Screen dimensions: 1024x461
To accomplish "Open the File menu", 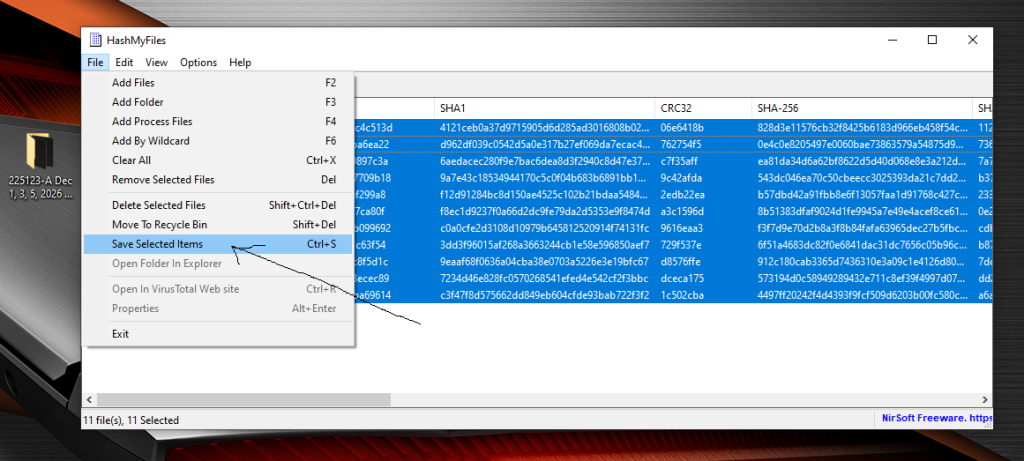I will click(x=95, y=63).
